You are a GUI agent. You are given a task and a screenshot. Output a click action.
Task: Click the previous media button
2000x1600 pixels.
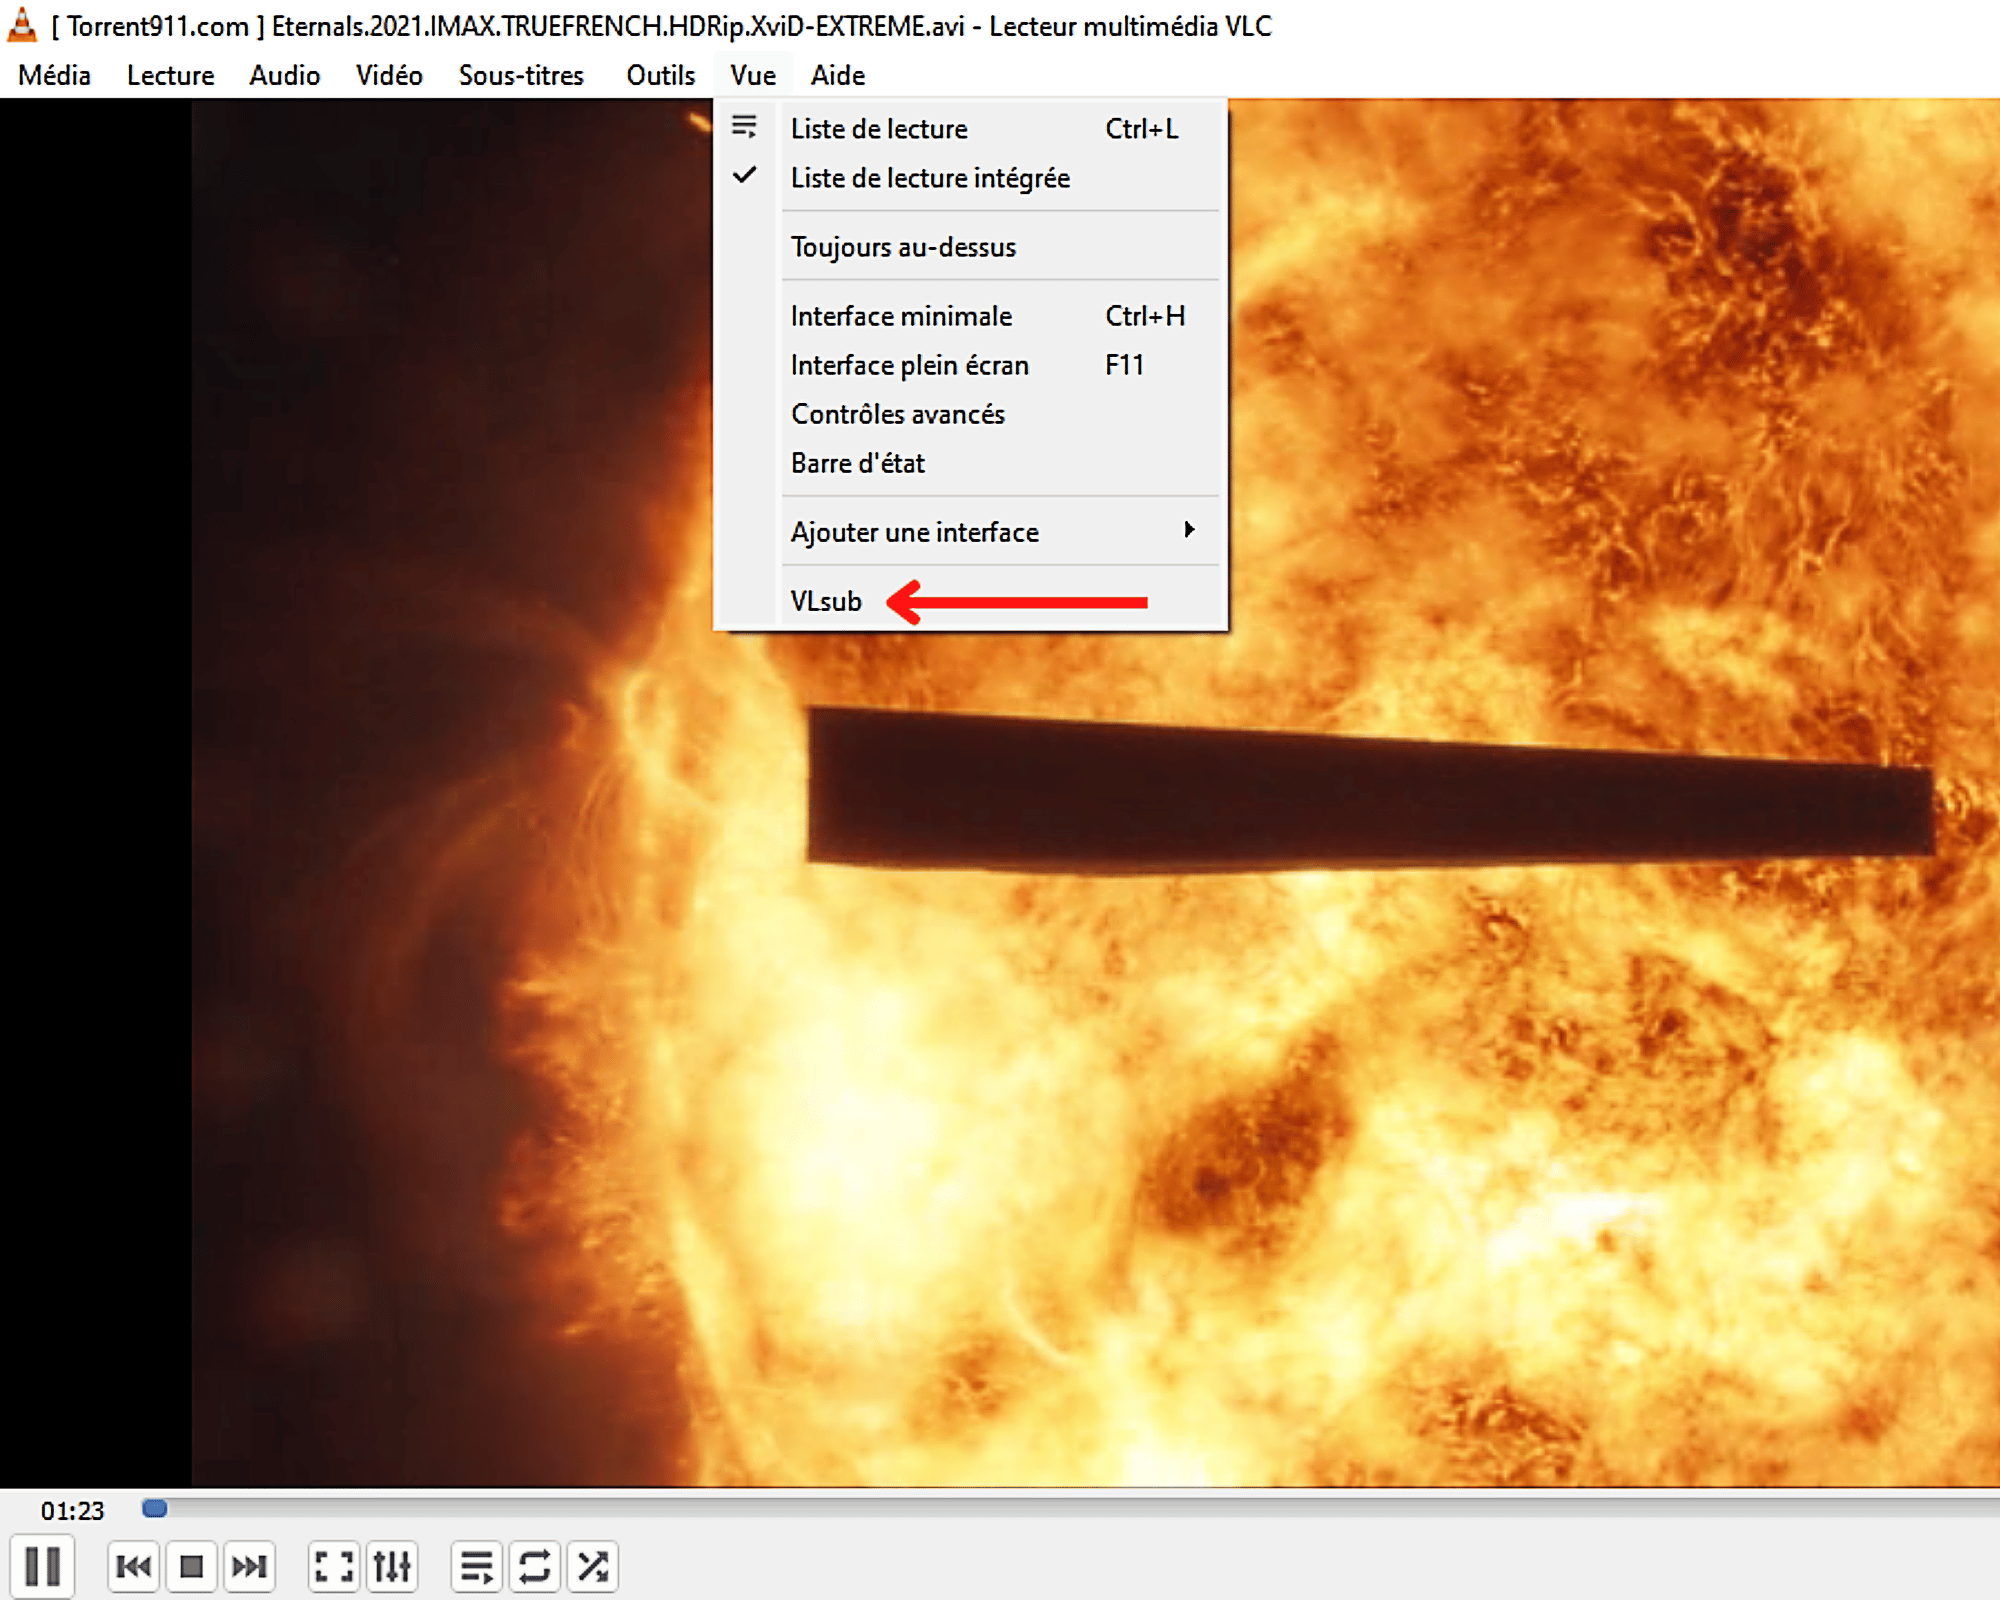(133, 1566)
